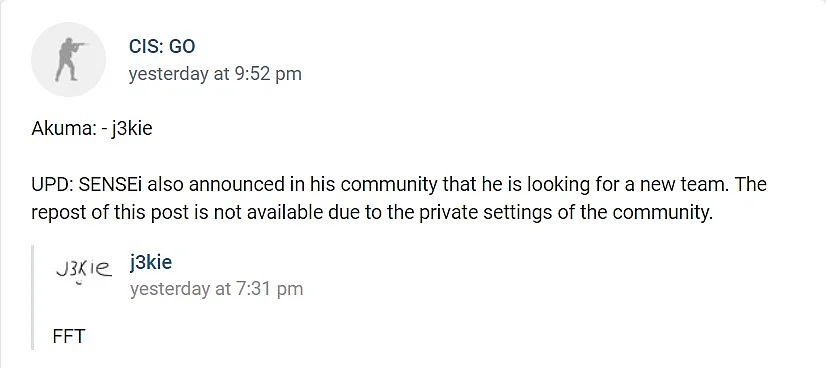
Task: Click the word 'Akuma:' in the post
Action: click(x=63, y=129)
